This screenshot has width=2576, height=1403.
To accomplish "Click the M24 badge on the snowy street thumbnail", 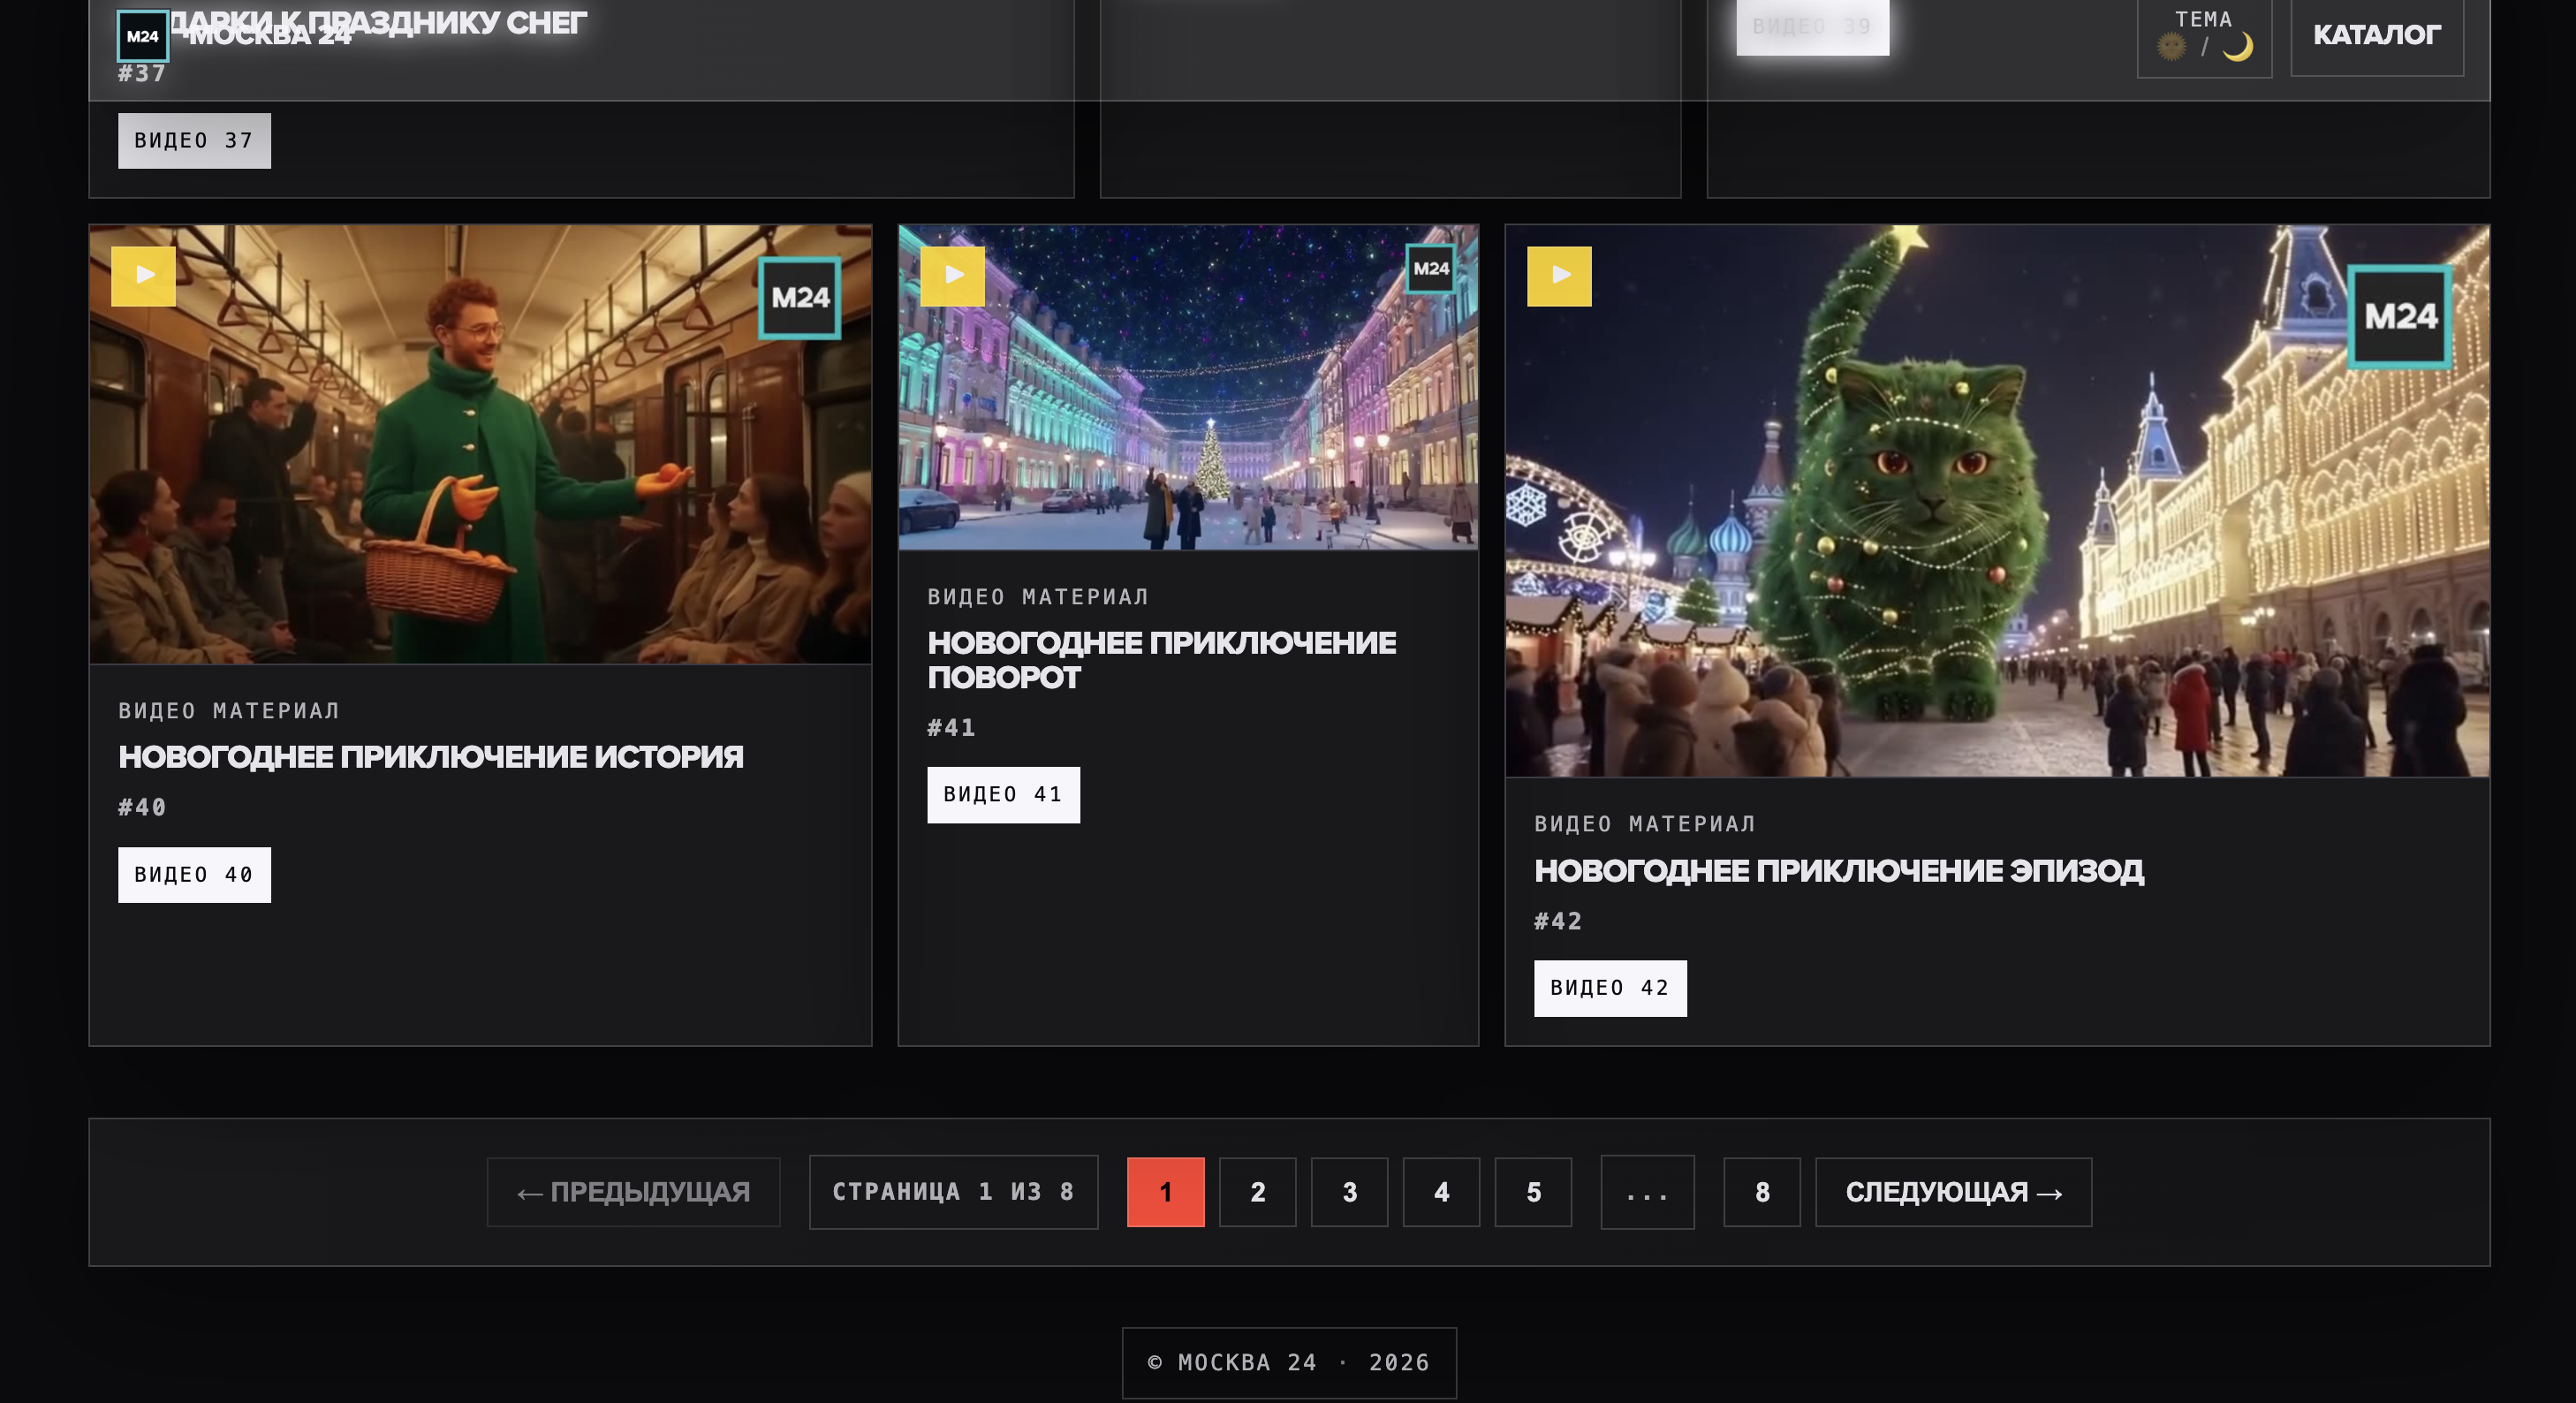I will click(x=1431, y=269).
